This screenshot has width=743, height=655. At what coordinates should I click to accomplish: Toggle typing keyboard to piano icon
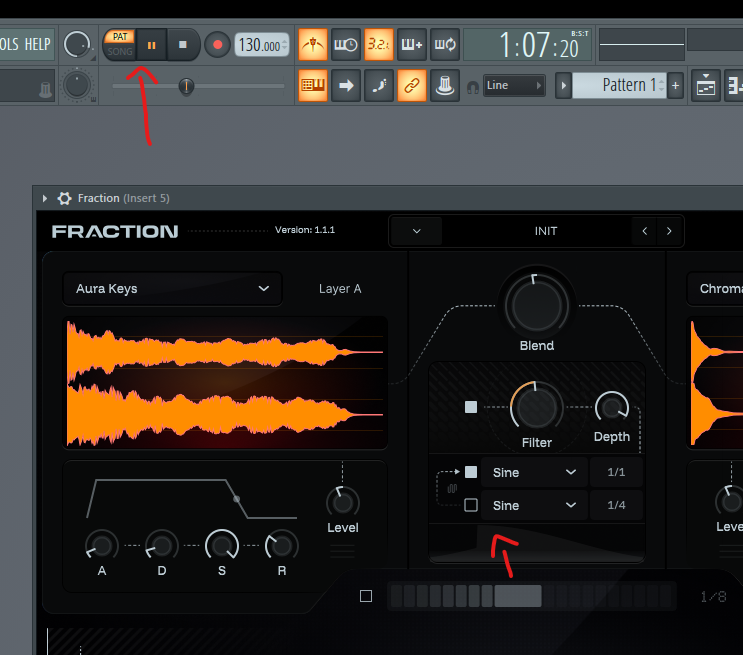point(313,86)
